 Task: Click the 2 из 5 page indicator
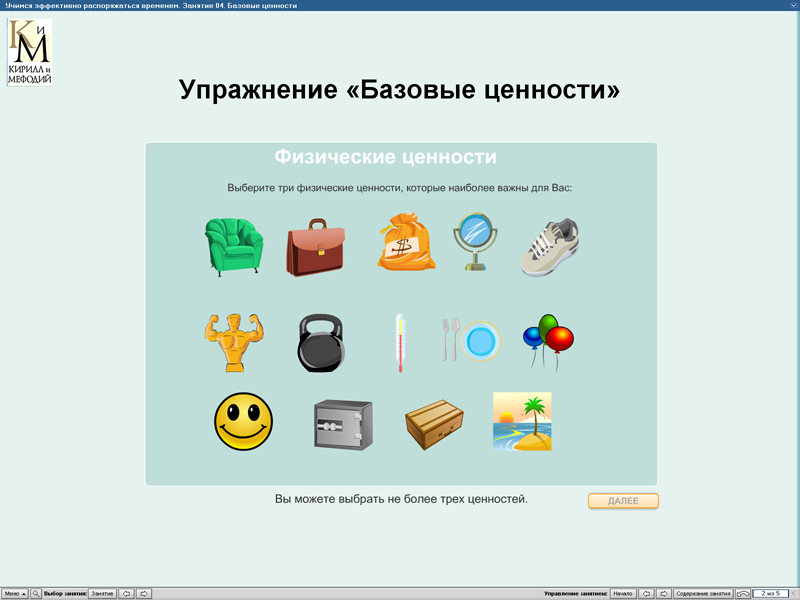tap(770, 592)
